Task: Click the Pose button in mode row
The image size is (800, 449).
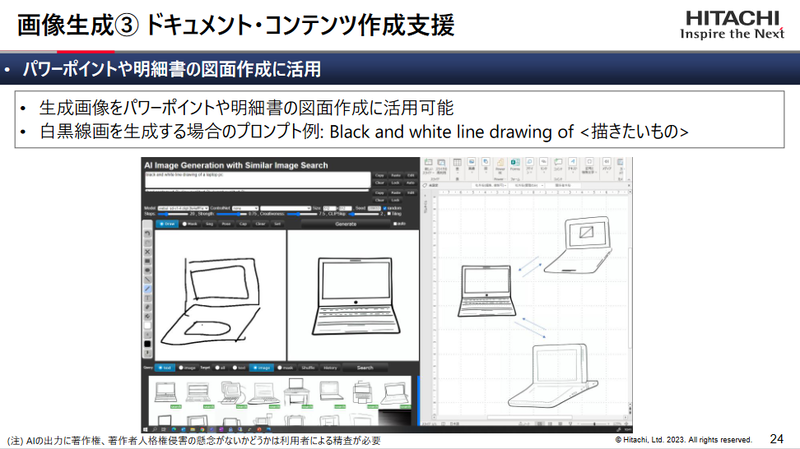Action: click(x=226, y=224)
